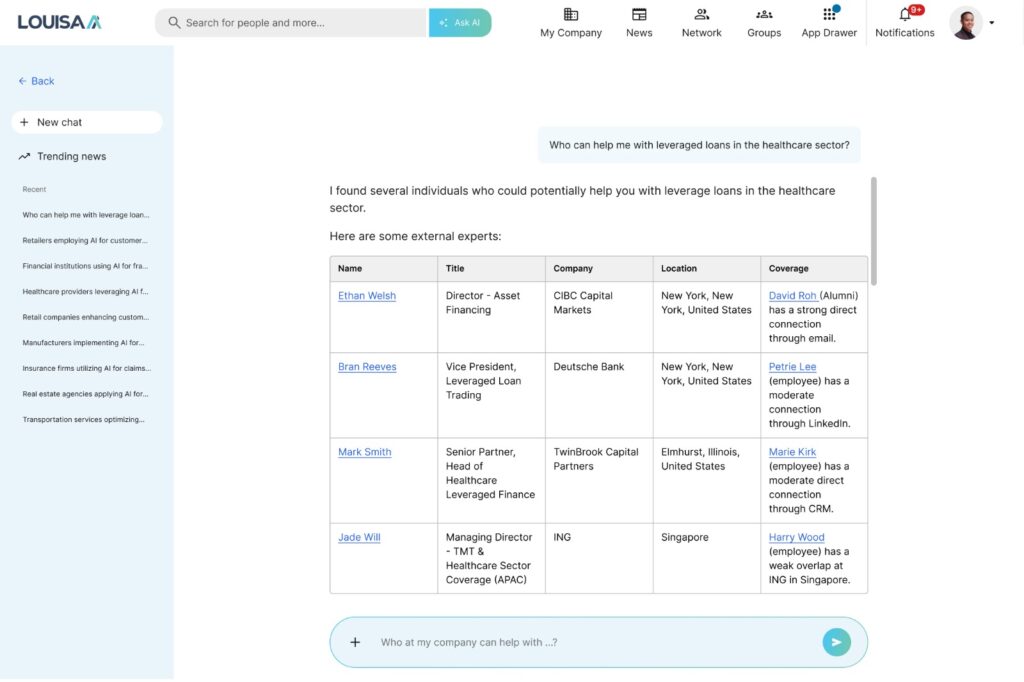This screenshot has width=1024, height=682.
Task: Open the Groups icon
Action: point(764,15)
